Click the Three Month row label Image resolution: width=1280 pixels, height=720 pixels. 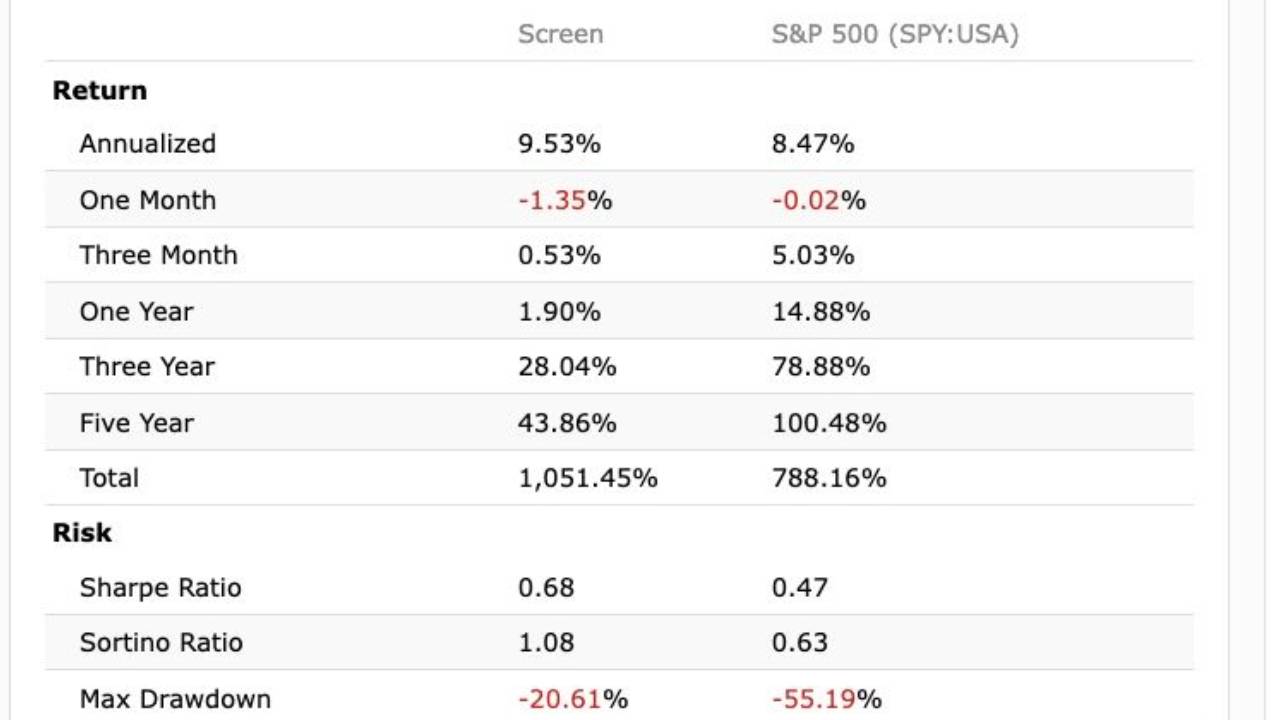[159, 256]
